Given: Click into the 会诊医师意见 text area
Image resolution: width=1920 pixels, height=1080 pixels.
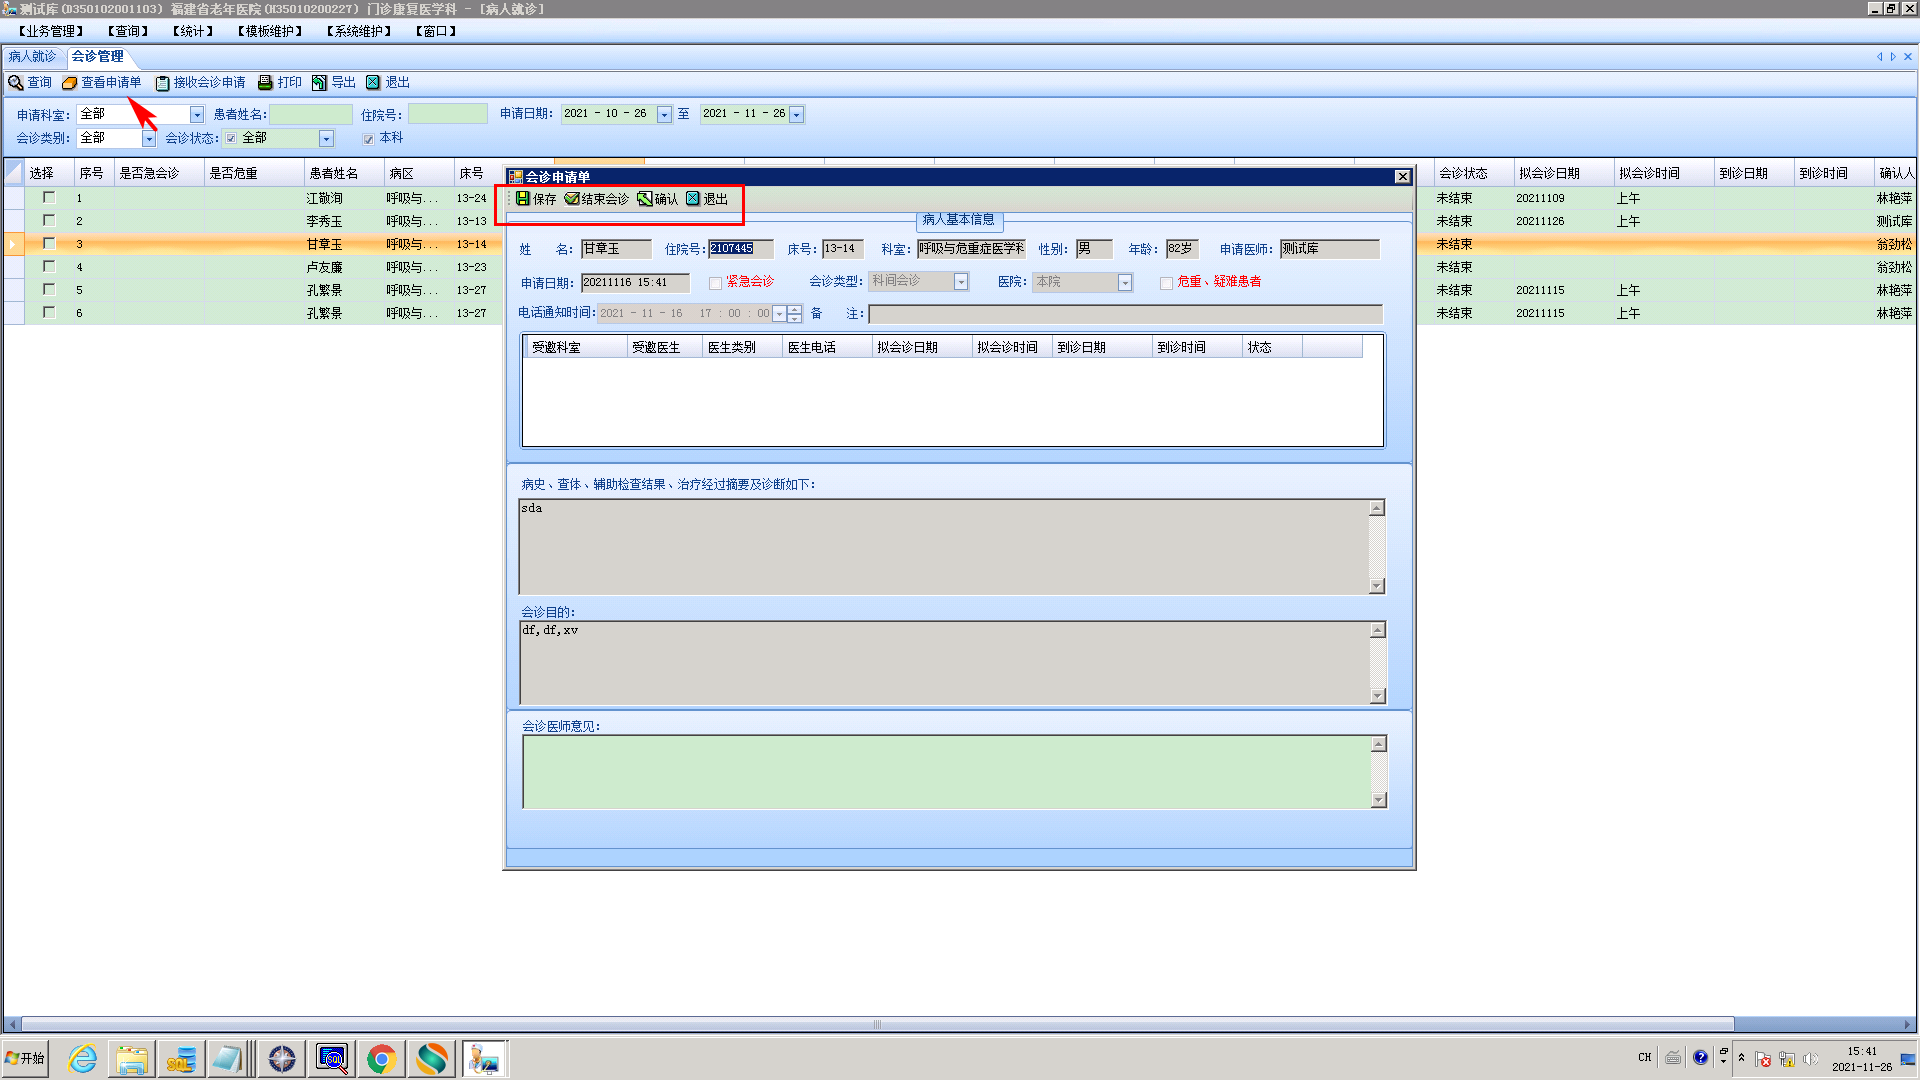Looking at the screenshot, I should 946,772.
